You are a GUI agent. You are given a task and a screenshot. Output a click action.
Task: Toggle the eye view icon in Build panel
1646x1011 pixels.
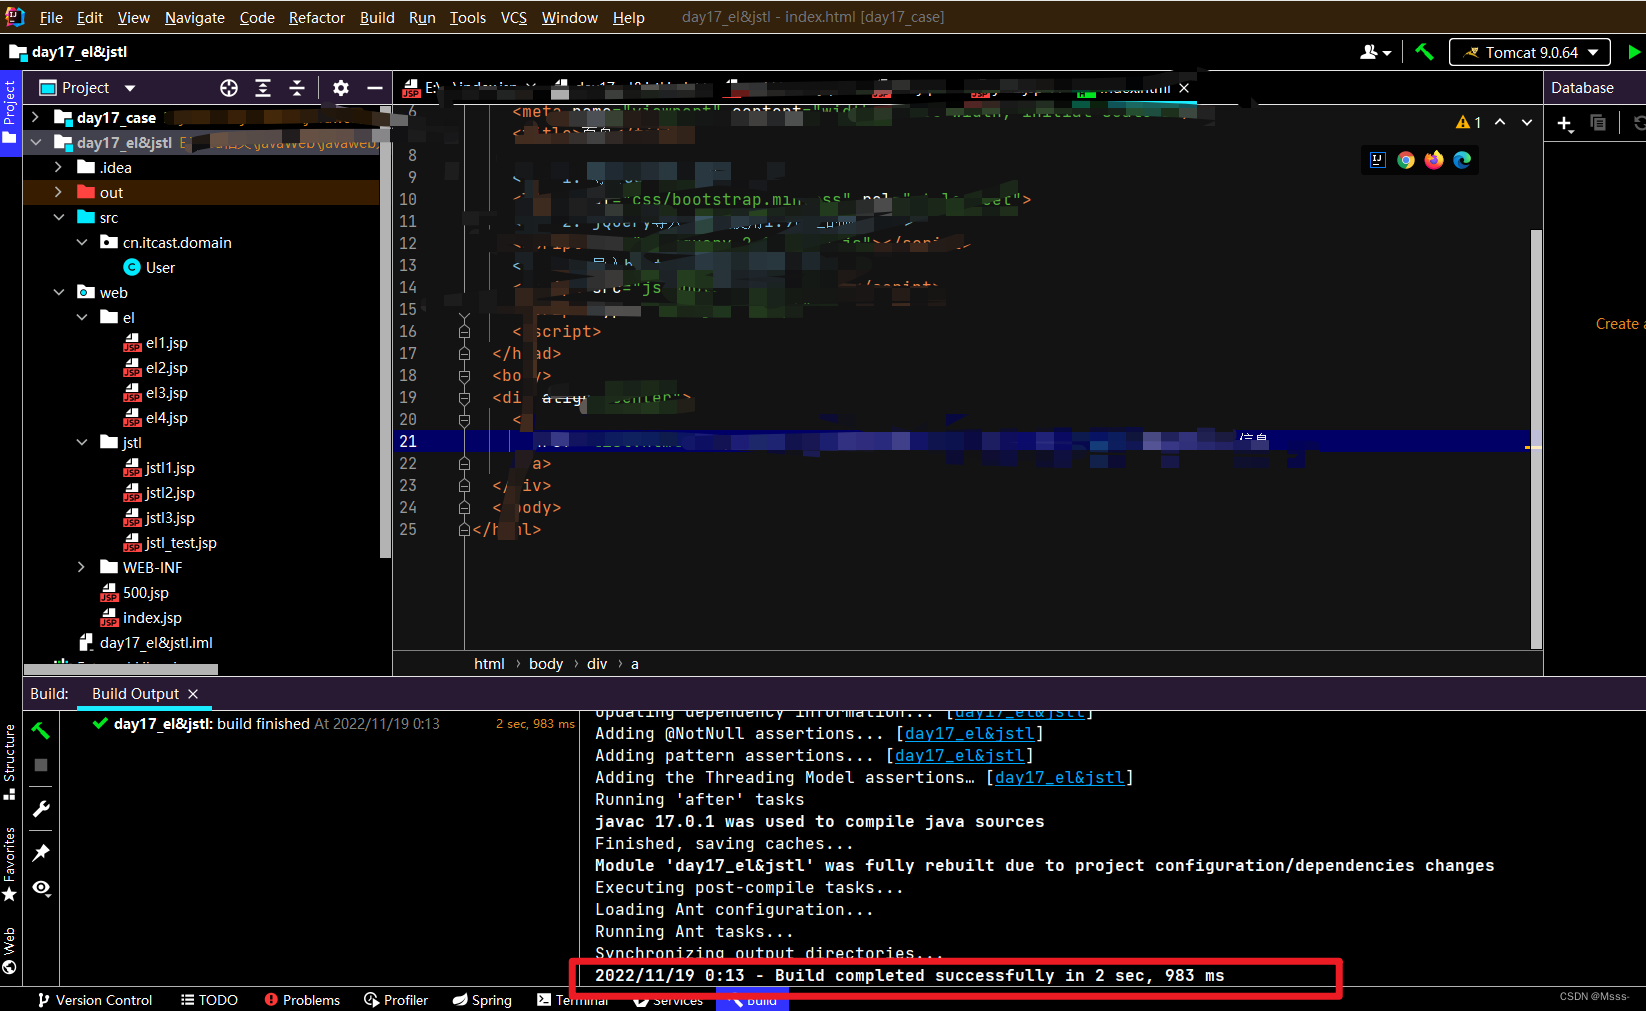(41, 888)
